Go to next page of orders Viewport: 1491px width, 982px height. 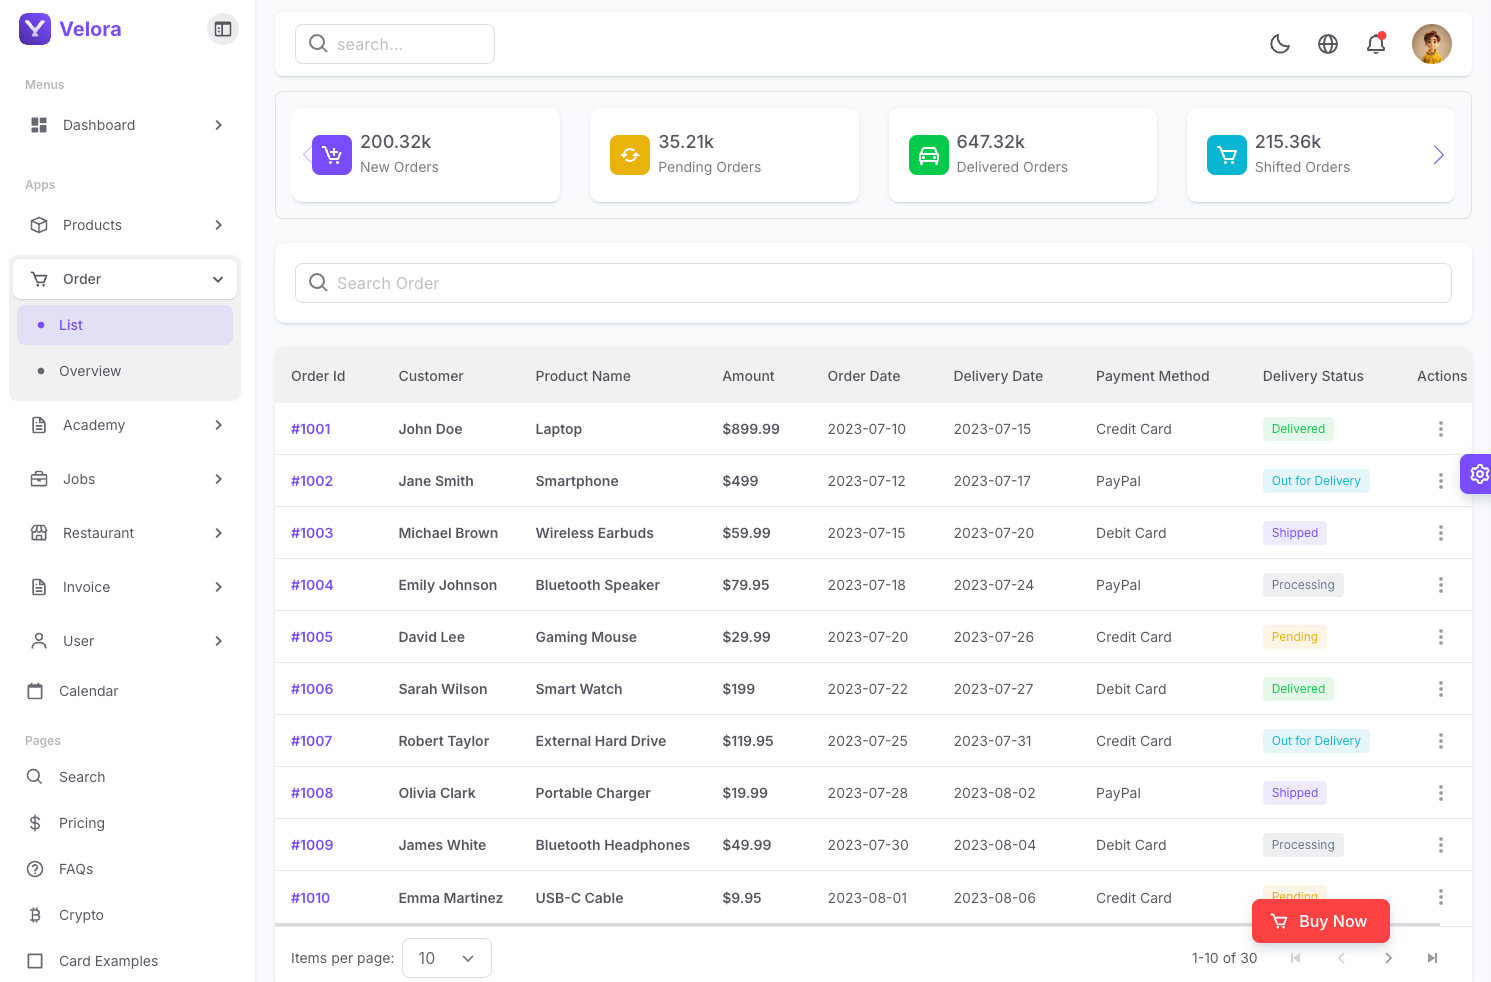coord(1388,958)
